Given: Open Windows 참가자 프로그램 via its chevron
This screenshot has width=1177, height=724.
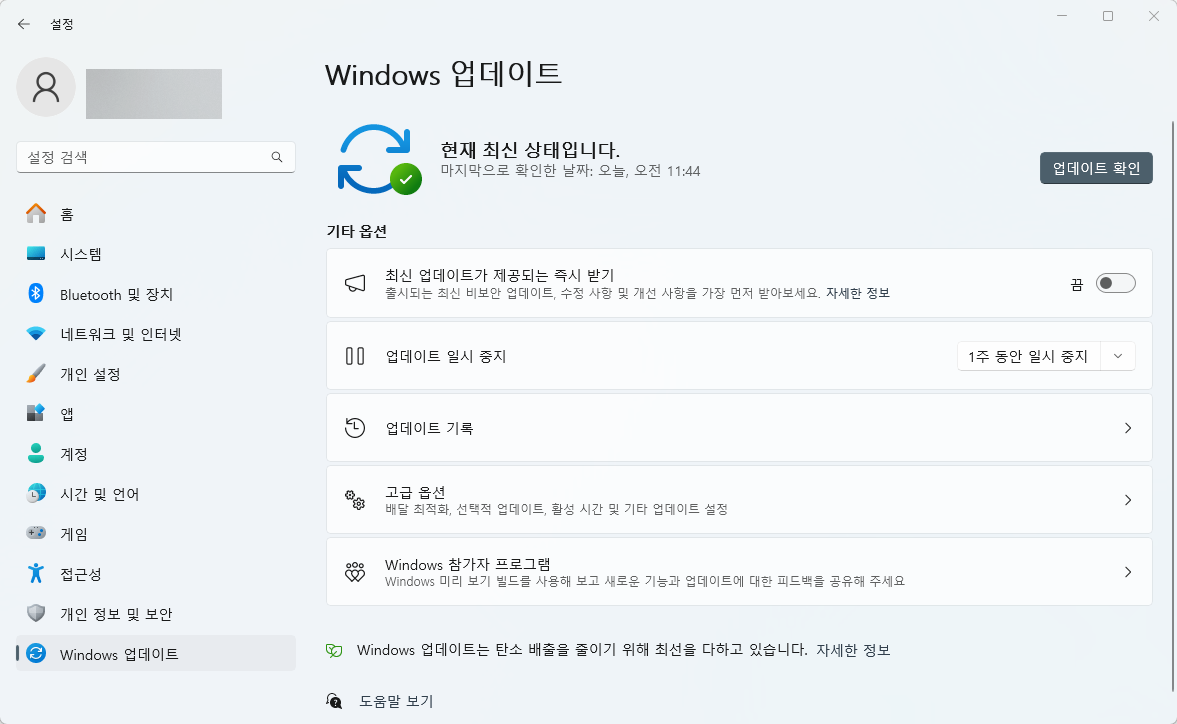Looking at the screenshot, I should pyautogui.click(x=1127, y=572).
